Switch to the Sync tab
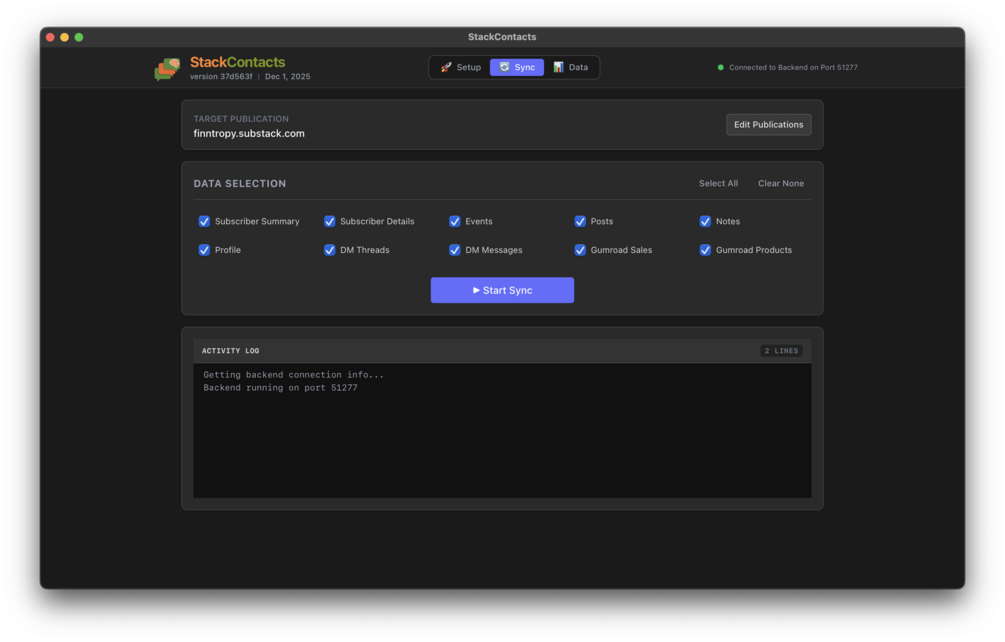Image resolution: width=1005 pixels, height=642 pixels. point(517,67)
